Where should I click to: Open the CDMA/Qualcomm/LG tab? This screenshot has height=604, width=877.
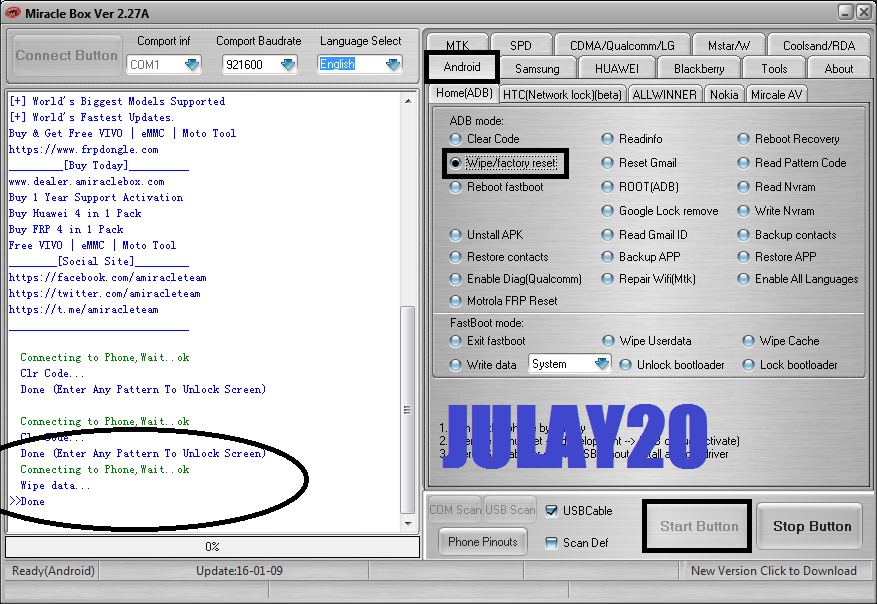(x=622, y=45)
